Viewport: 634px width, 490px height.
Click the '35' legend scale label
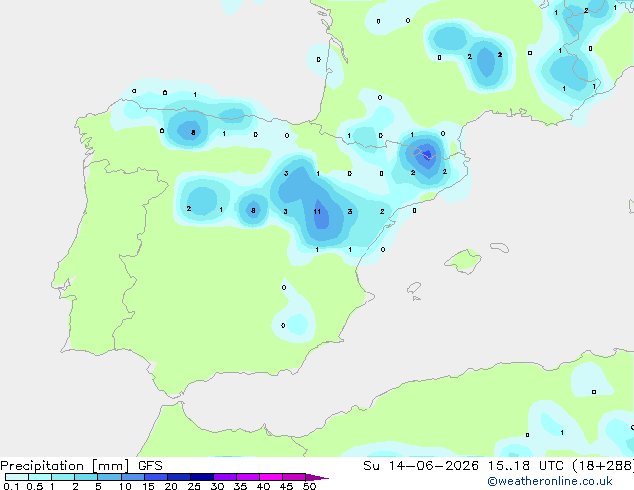click(240, 486)
